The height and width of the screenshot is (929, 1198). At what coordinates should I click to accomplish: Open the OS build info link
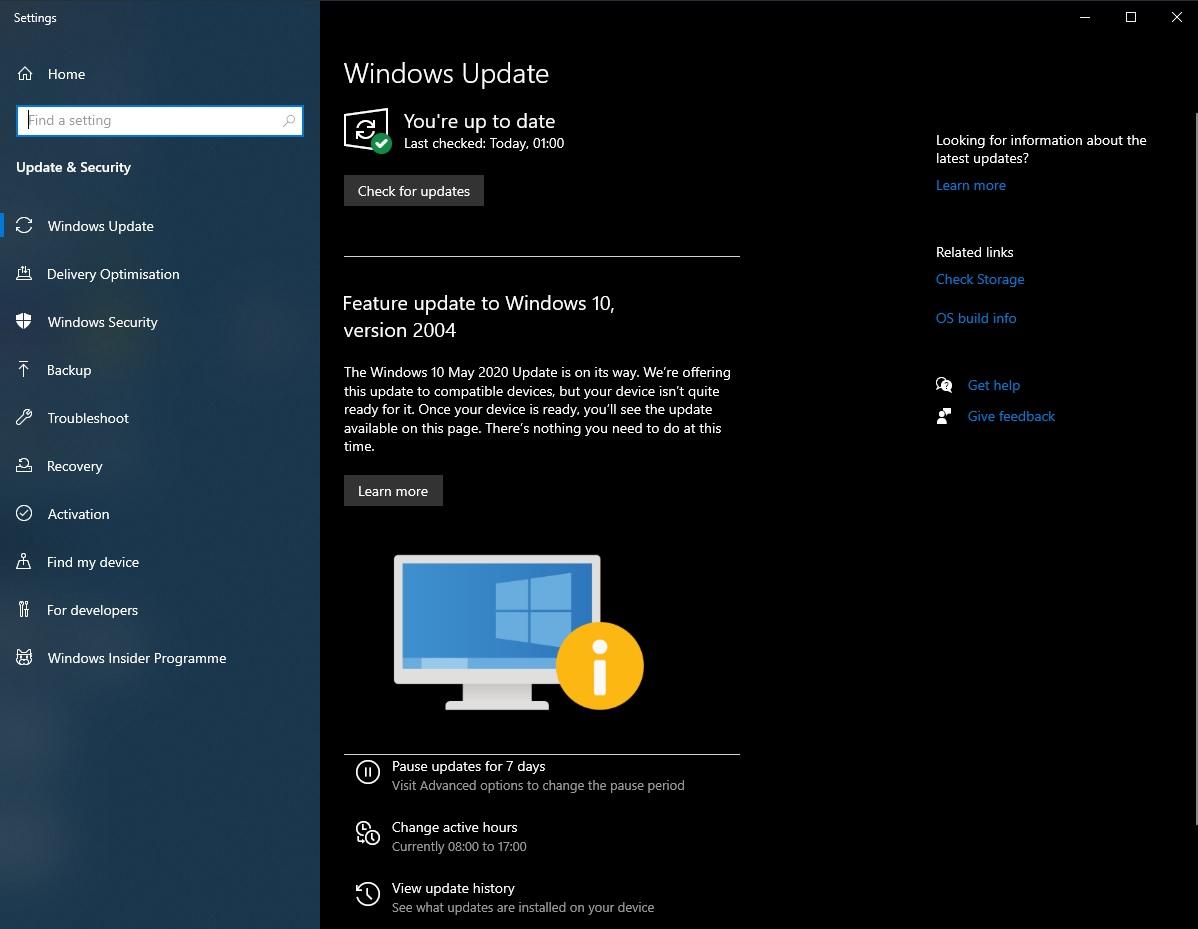pyautogui.click(x=976, y=319)
